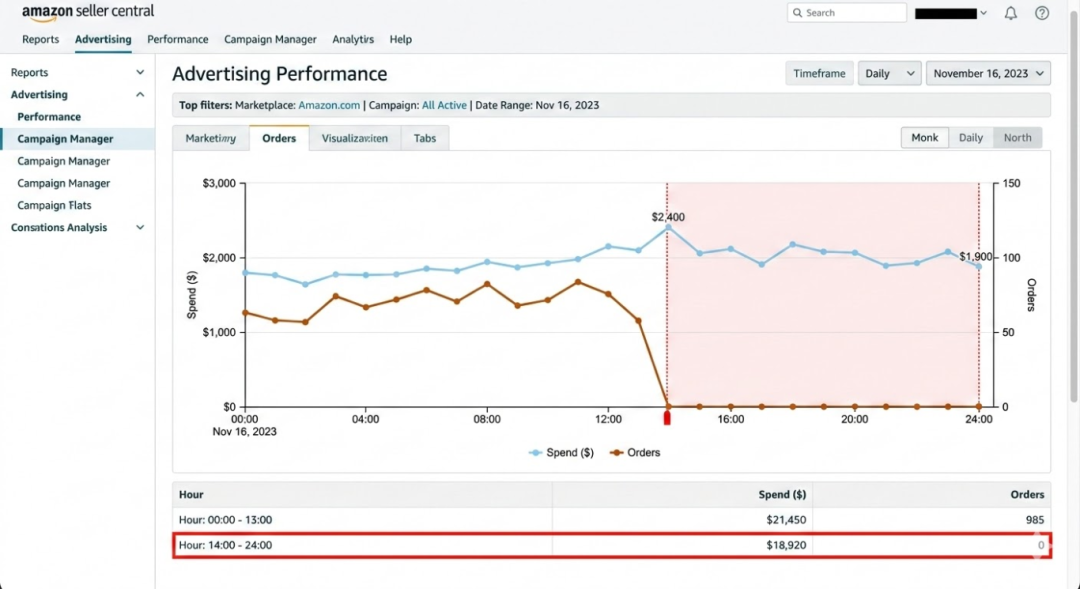1080x589 pixels.
Task: Click the Hour column header in table
Action: pos(191,495)
